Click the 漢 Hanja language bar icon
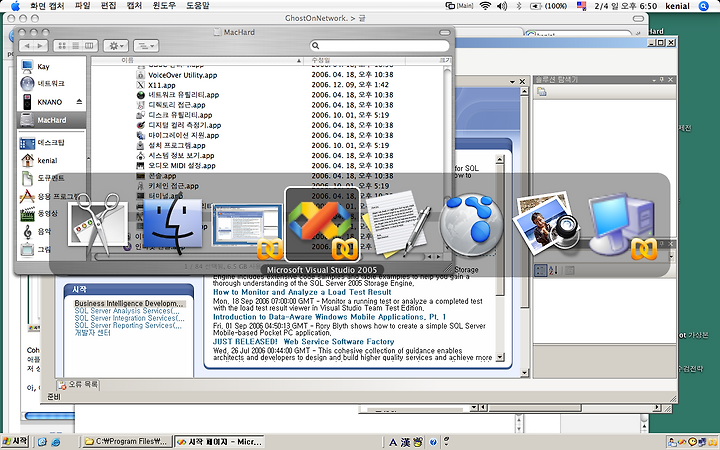Image resolution: width=720 pixels, height=450 pixels. 405,442
